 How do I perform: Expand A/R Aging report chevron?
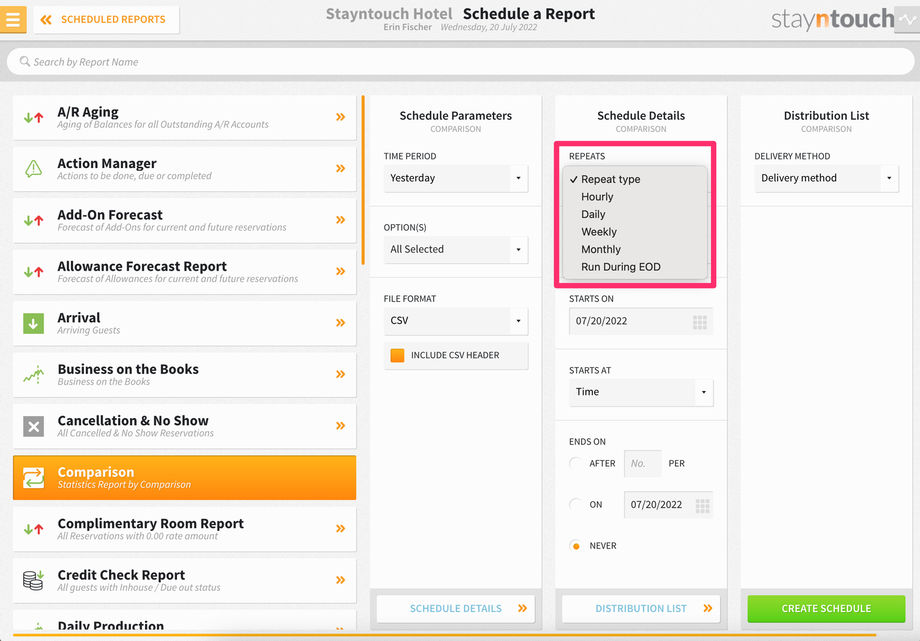[x=340, y=117]
